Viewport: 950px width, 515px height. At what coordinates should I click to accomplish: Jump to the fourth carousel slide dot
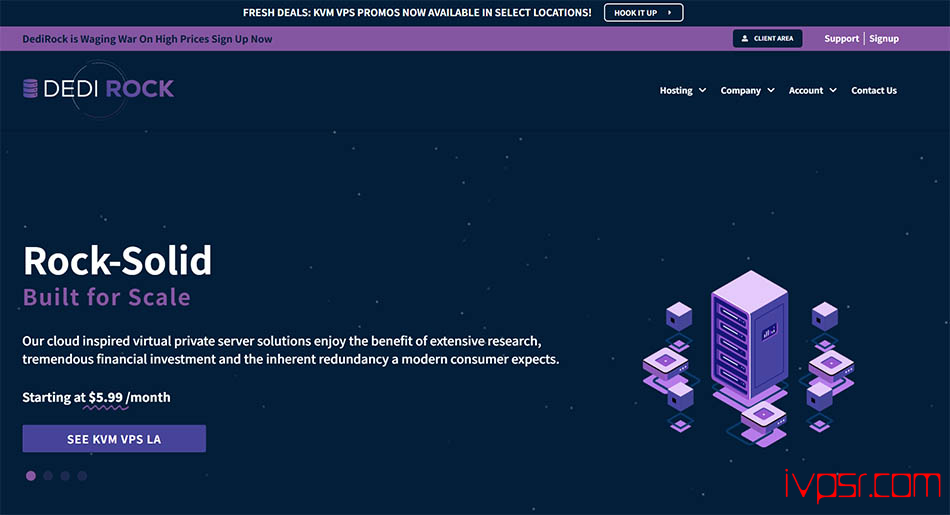point(82,476)
